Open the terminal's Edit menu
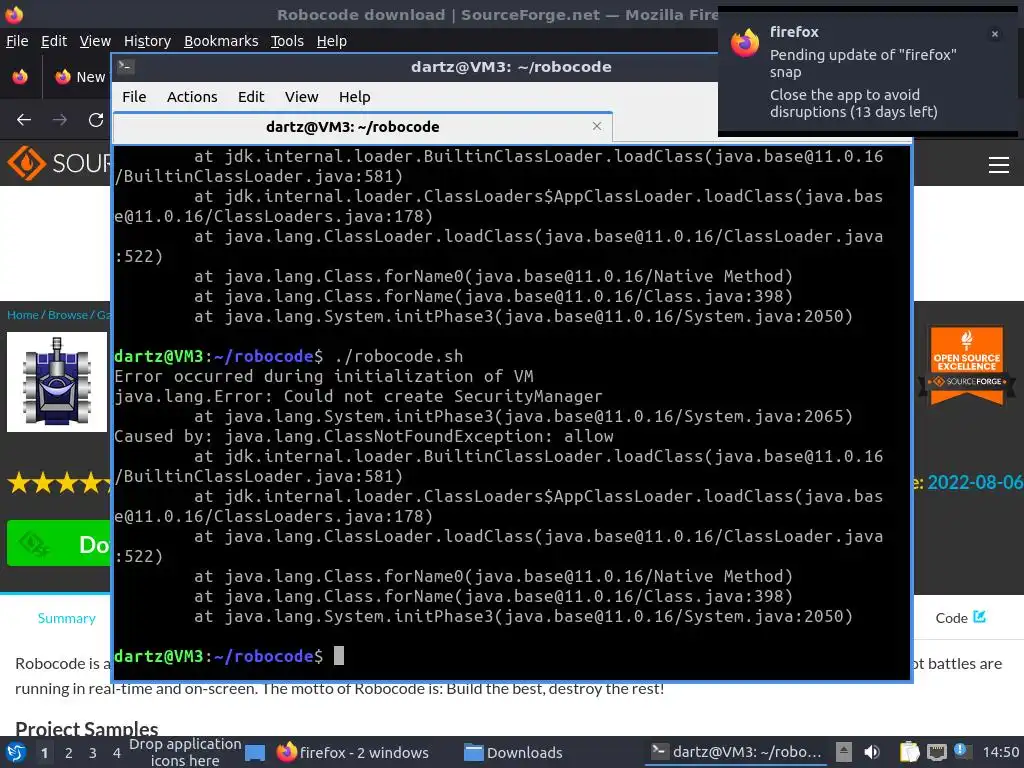This screenshot has height=768, width=1024. point(251,97)
